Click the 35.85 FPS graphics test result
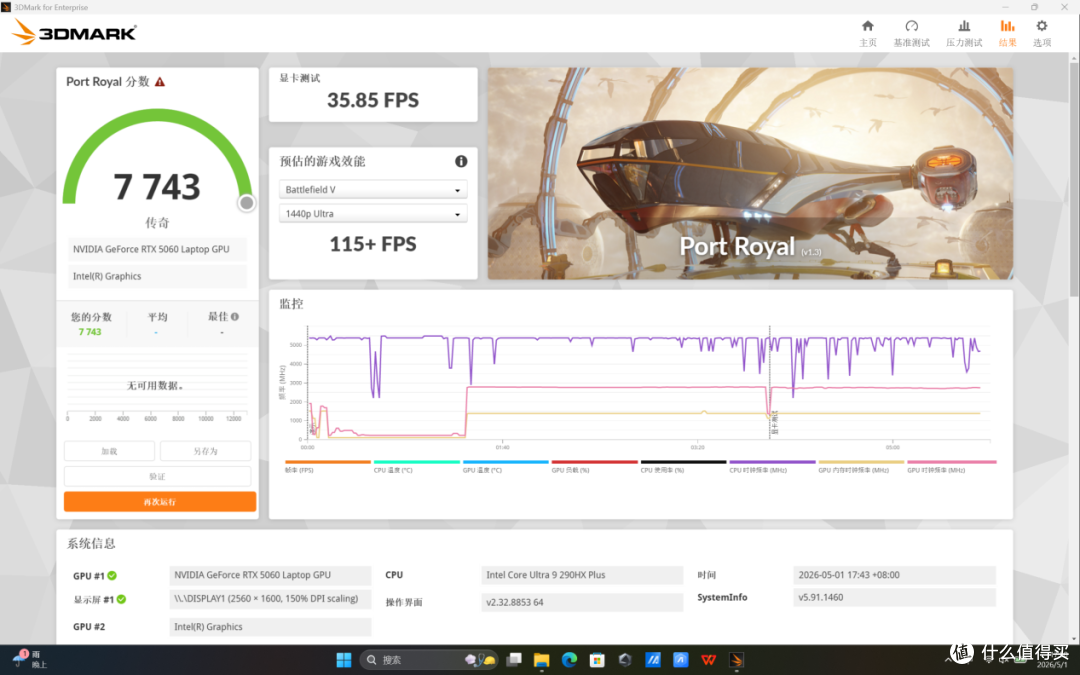The height and width of the screenshot is (675, 1080). pos(373,101)
